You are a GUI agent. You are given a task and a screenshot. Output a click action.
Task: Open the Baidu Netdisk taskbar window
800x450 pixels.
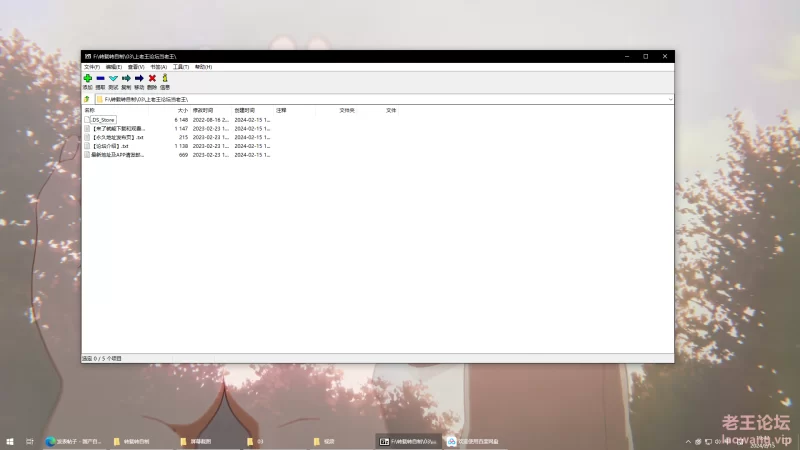[474, 441]
